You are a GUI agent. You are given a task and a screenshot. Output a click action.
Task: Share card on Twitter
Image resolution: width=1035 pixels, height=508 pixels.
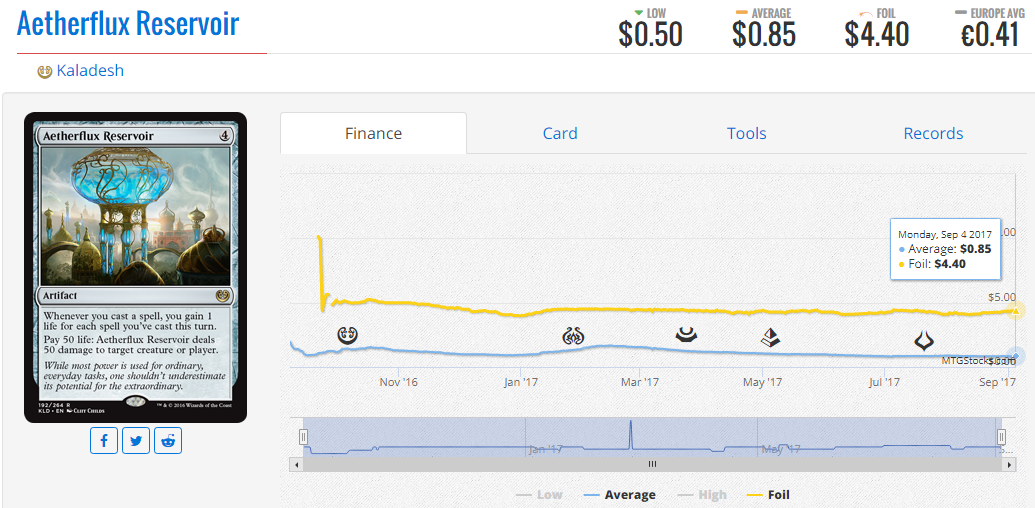[136, 441]
